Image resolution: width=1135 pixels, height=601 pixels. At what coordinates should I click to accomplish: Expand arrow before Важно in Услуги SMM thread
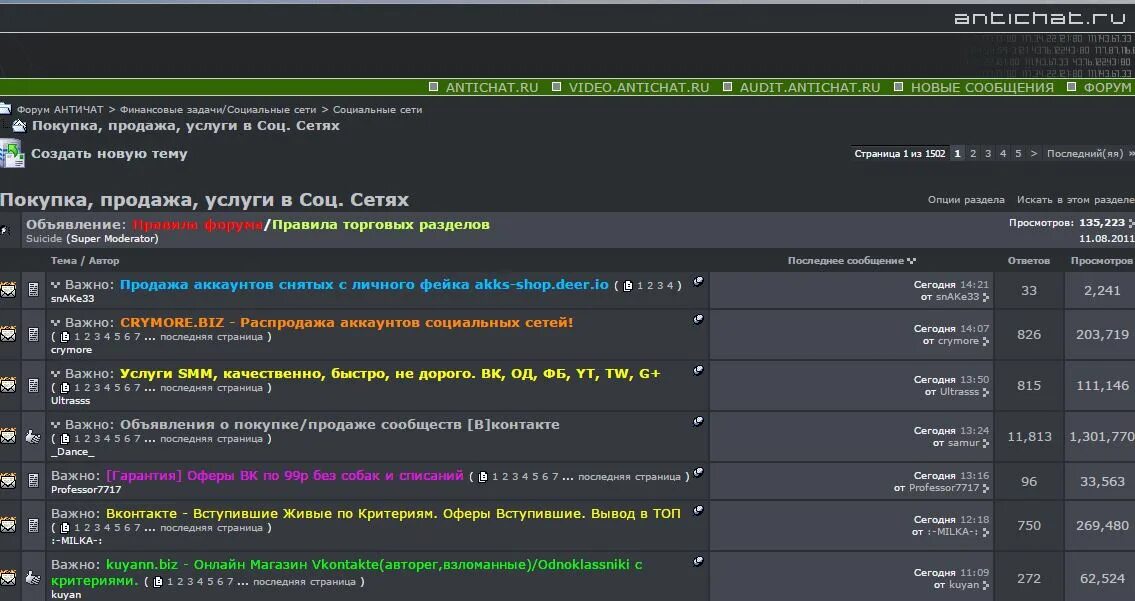coord(56,374)
